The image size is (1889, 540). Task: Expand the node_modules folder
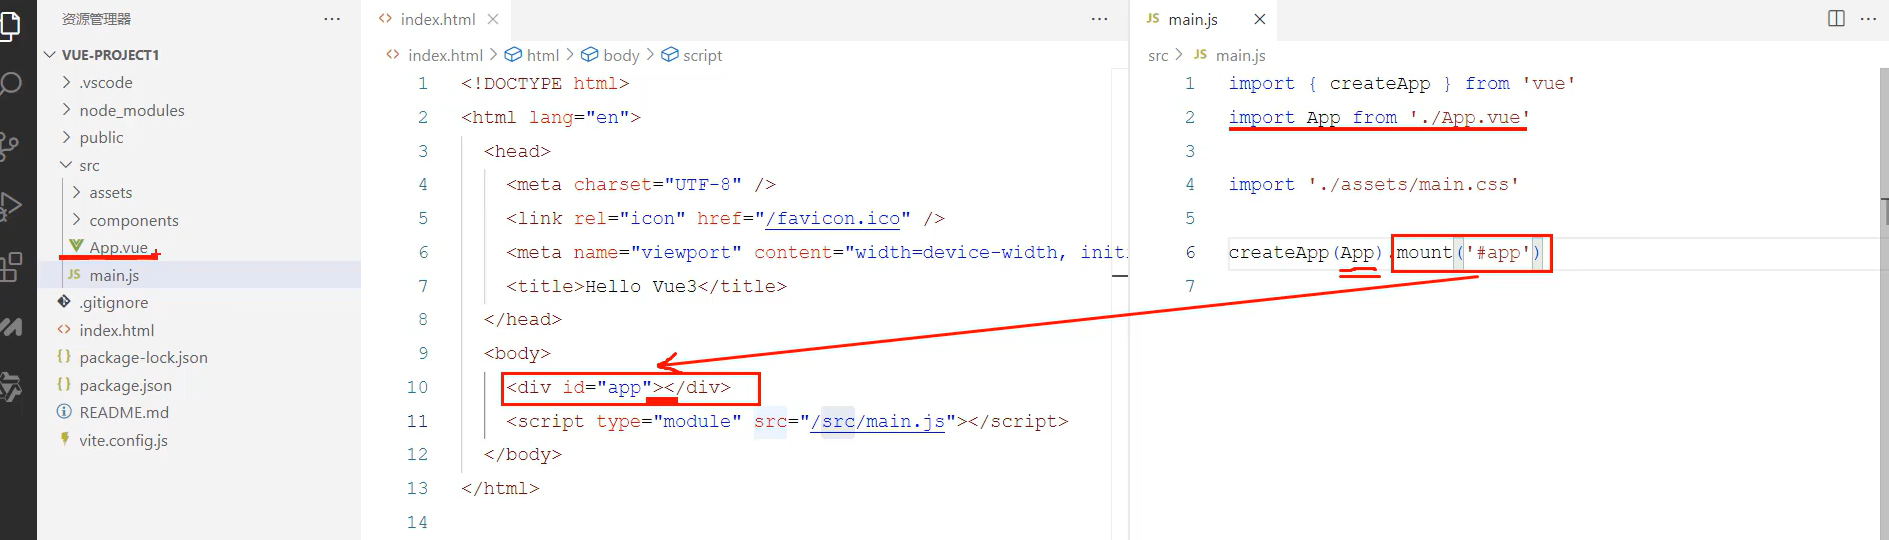(x=67, y=109)
